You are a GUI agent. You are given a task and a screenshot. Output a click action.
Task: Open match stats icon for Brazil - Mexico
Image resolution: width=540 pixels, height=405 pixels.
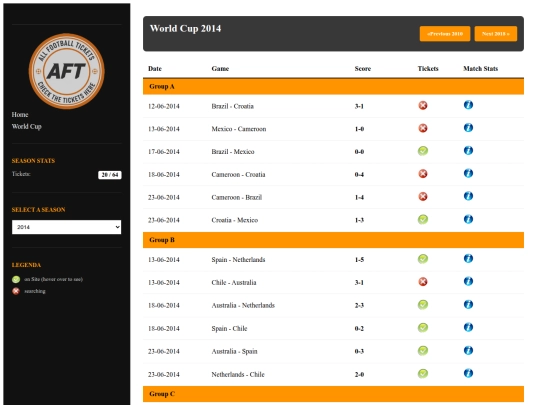(468, 150)
